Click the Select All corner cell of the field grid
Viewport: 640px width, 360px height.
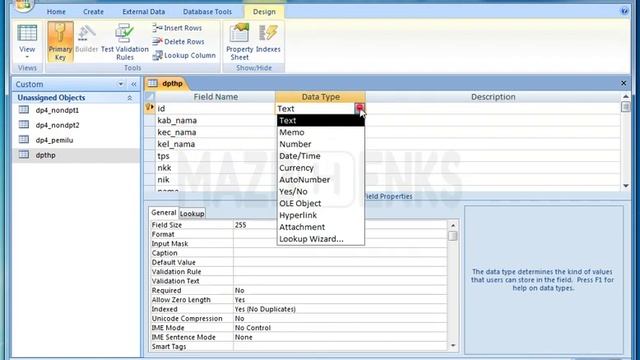click(x=149, y=97)
